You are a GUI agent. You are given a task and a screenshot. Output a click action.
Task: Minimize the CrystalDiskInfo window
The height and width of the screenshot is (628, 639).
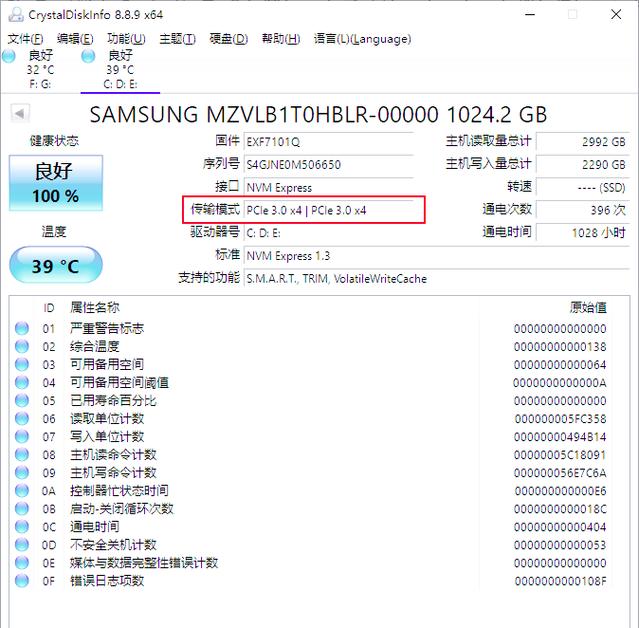click(530, 15)
